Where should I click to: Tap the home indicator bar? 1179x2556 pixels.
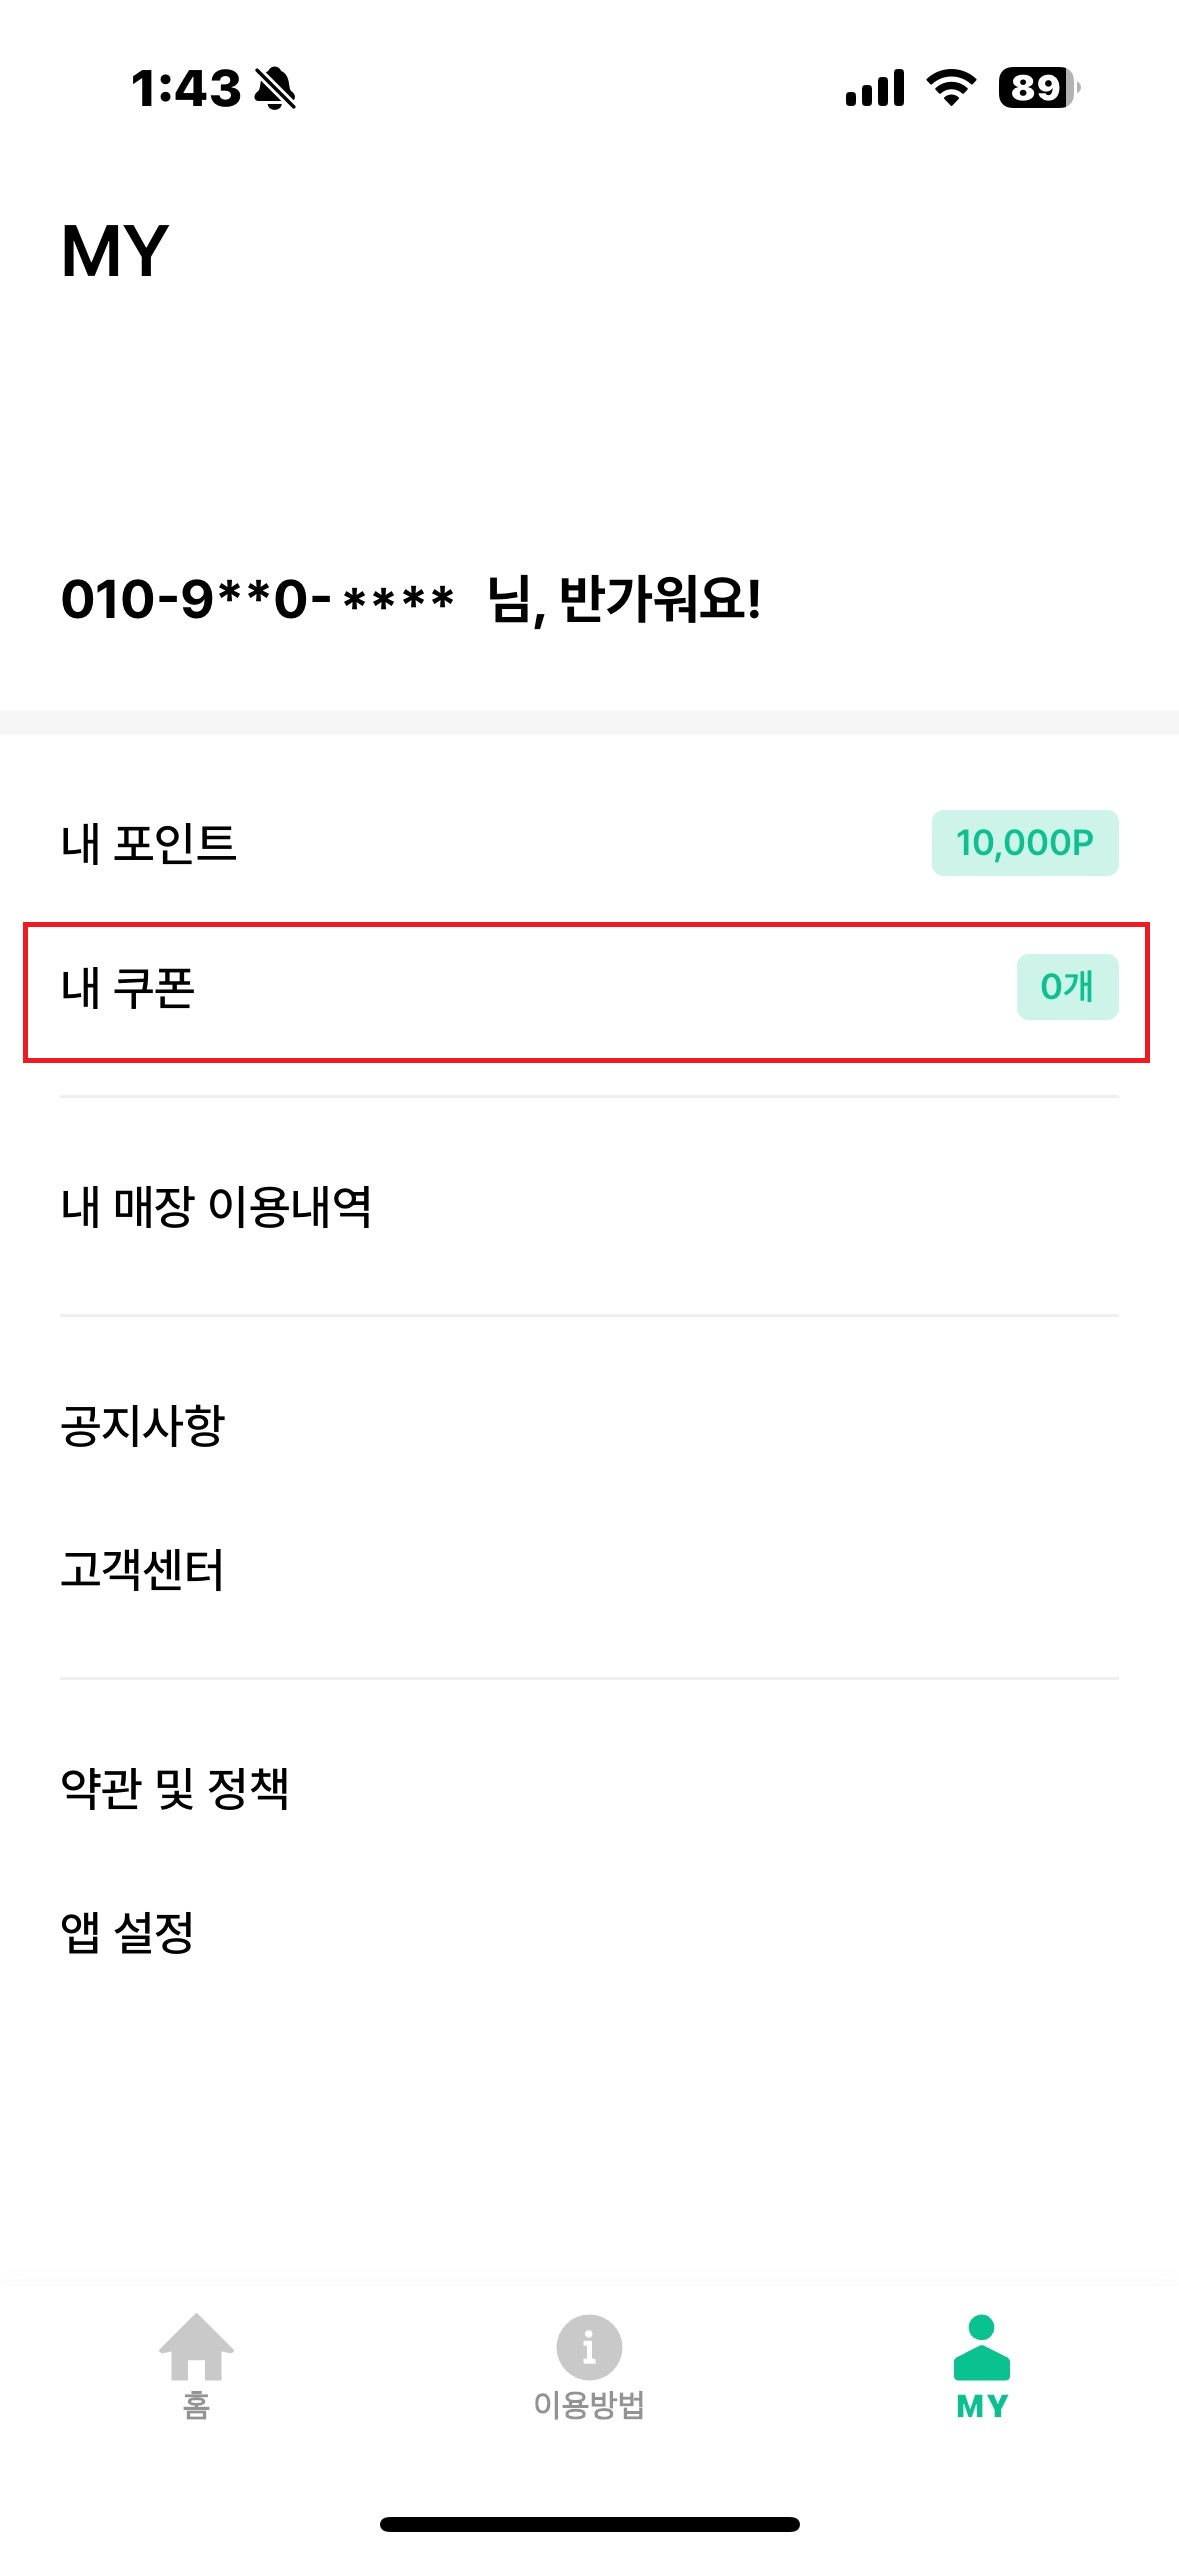click(589, 2524)
